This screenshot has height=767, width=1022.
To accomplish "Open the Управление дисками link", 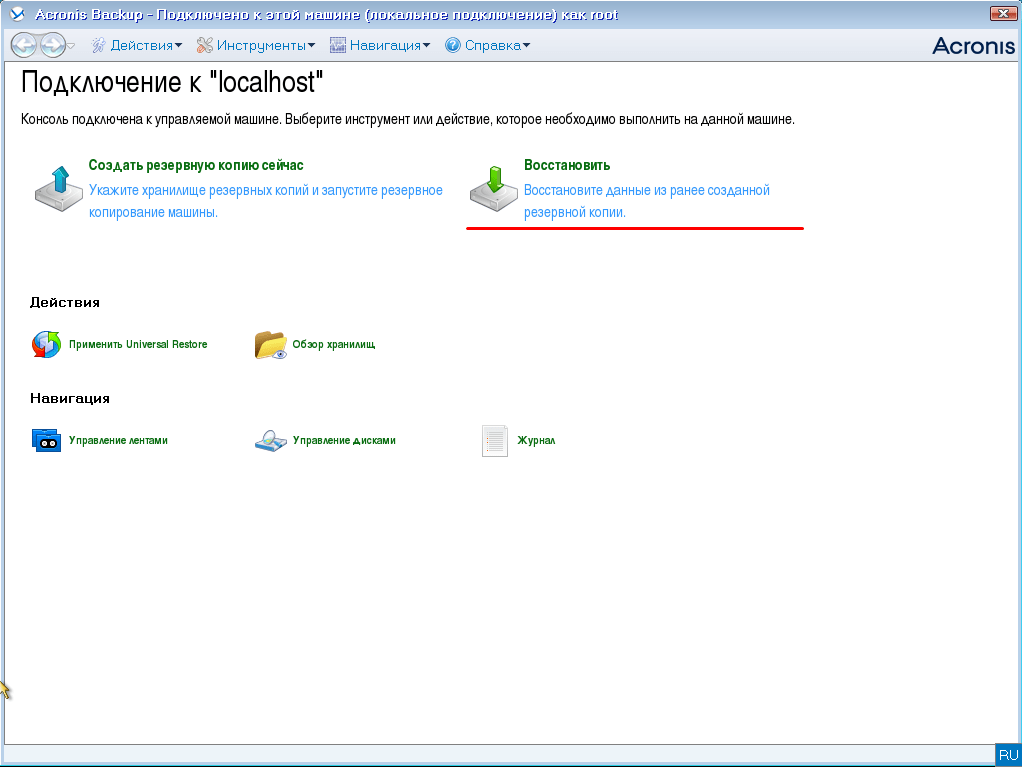I will pyautogui.click(x=344, y=440).
